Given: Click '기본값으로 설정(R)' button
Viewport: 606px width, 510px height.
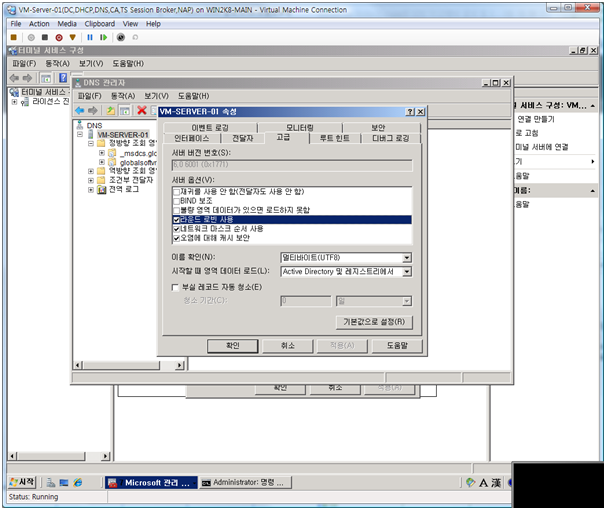Looking at the screenshot, I should (x=374, y=322).
